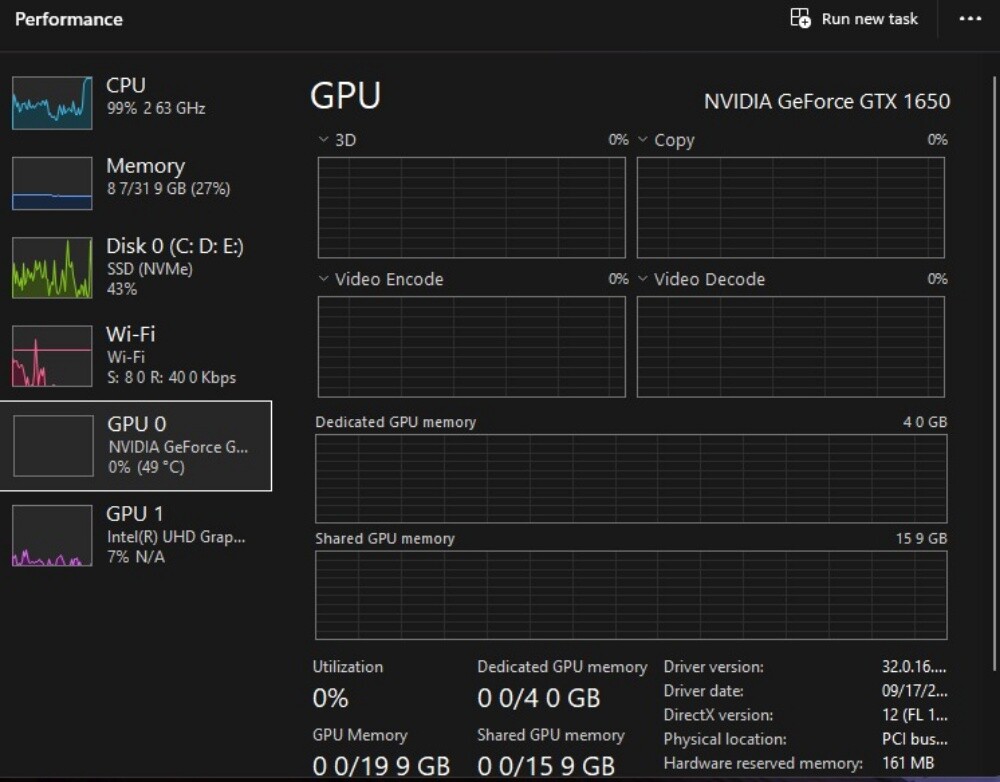Select the CPU performance entry
The height and width of the screenshot is (782, 1000).
(136, 103)
